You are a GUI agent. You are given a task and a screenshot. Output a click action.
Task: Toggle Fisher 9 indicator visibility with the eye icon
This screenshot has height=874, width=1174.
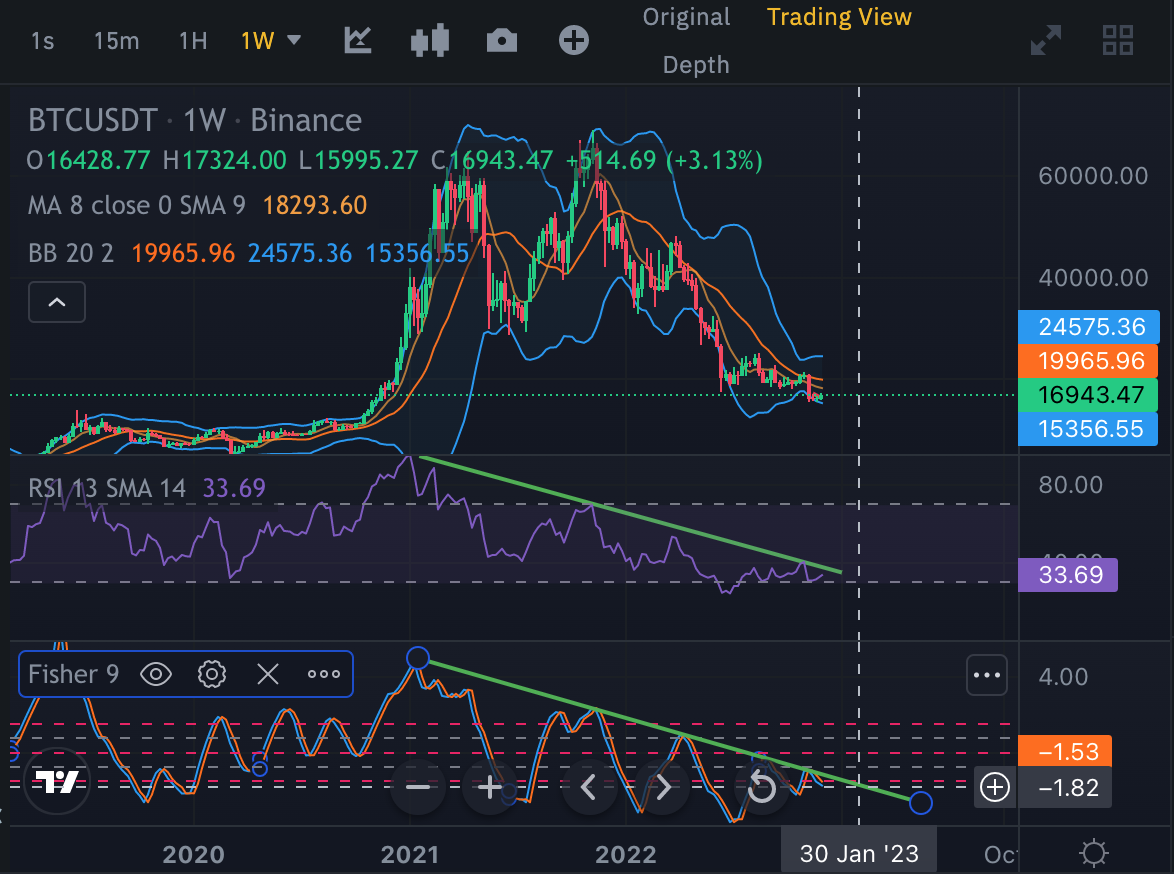point(156,674)
